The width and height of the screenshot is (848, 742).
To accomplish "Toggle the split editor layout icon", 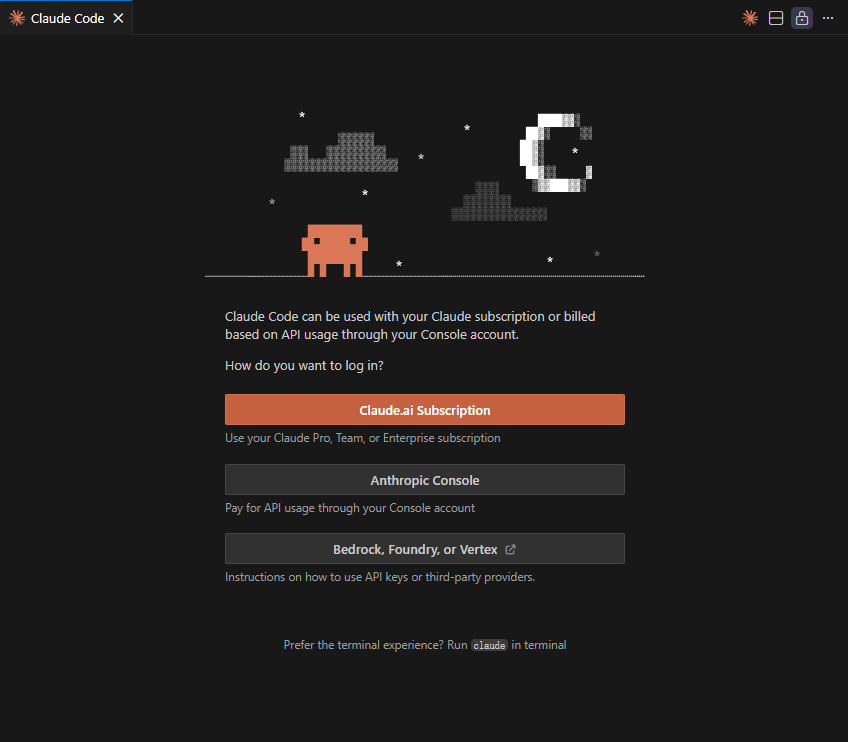I will [776, 18].
